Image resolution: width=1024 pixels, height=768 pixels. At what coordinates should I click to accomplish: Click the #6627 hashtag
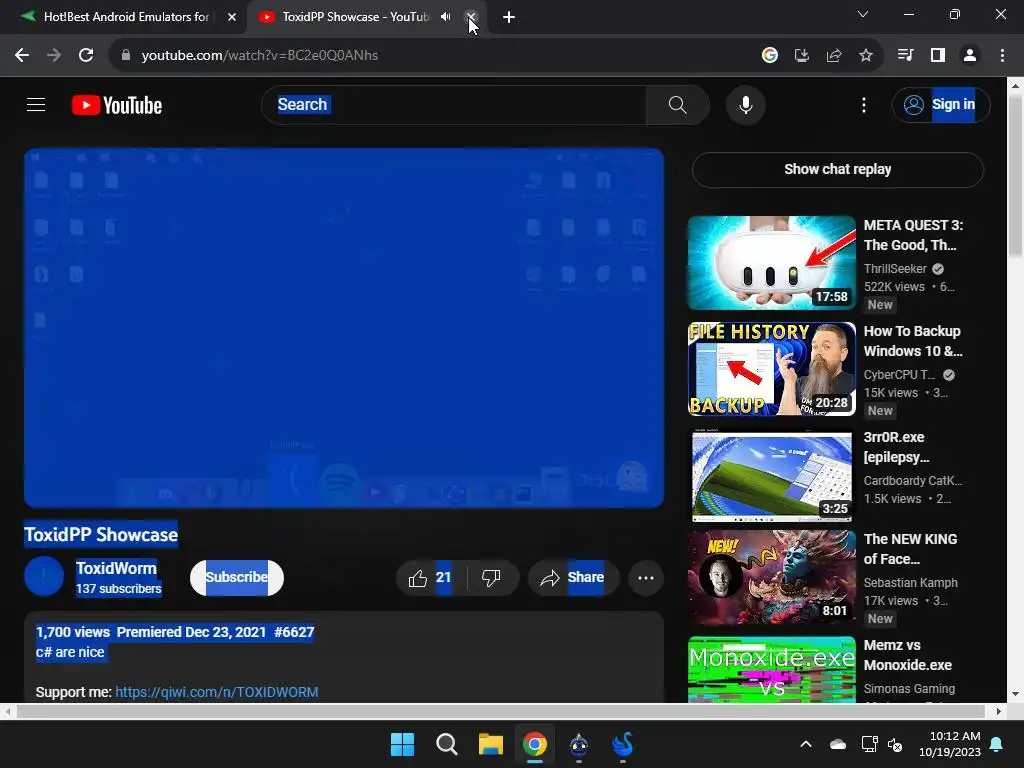(x=294, y=632)
